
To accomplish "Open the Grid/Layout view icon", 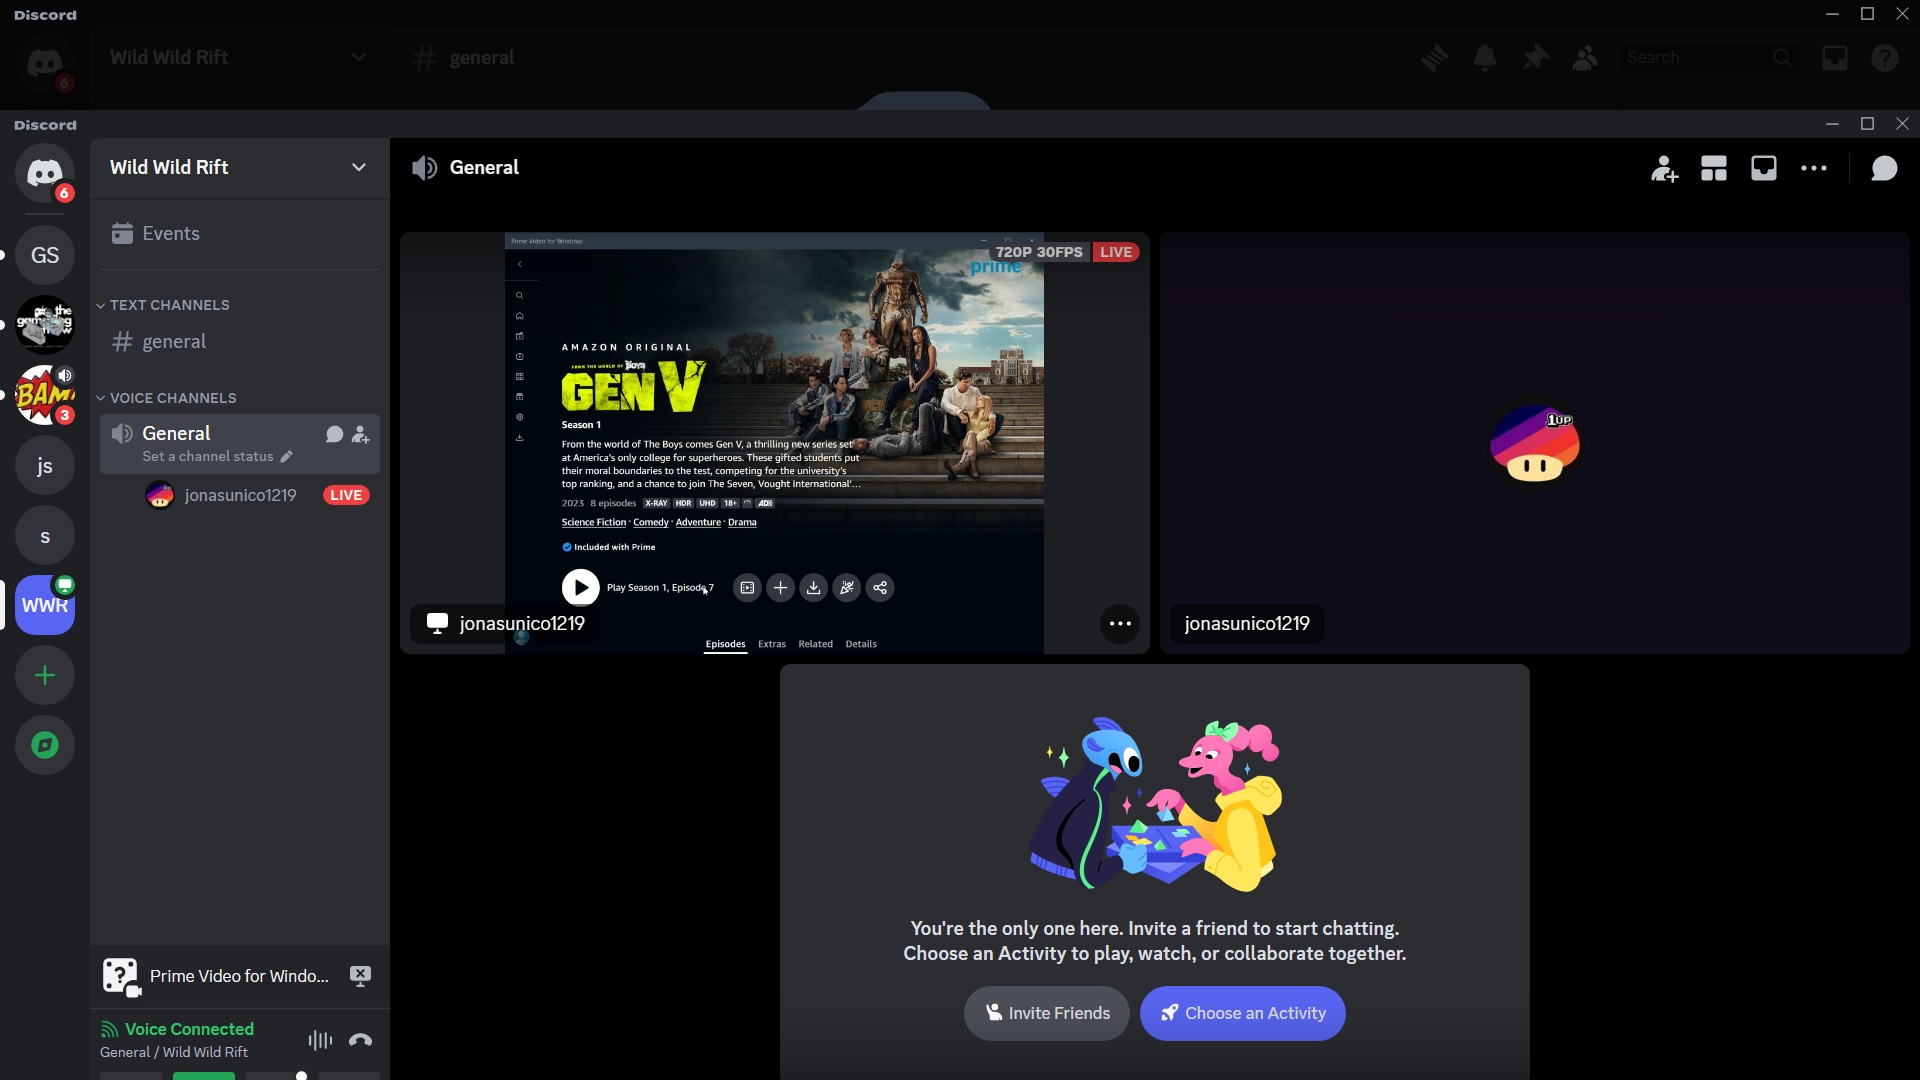I will (1713, 167).
